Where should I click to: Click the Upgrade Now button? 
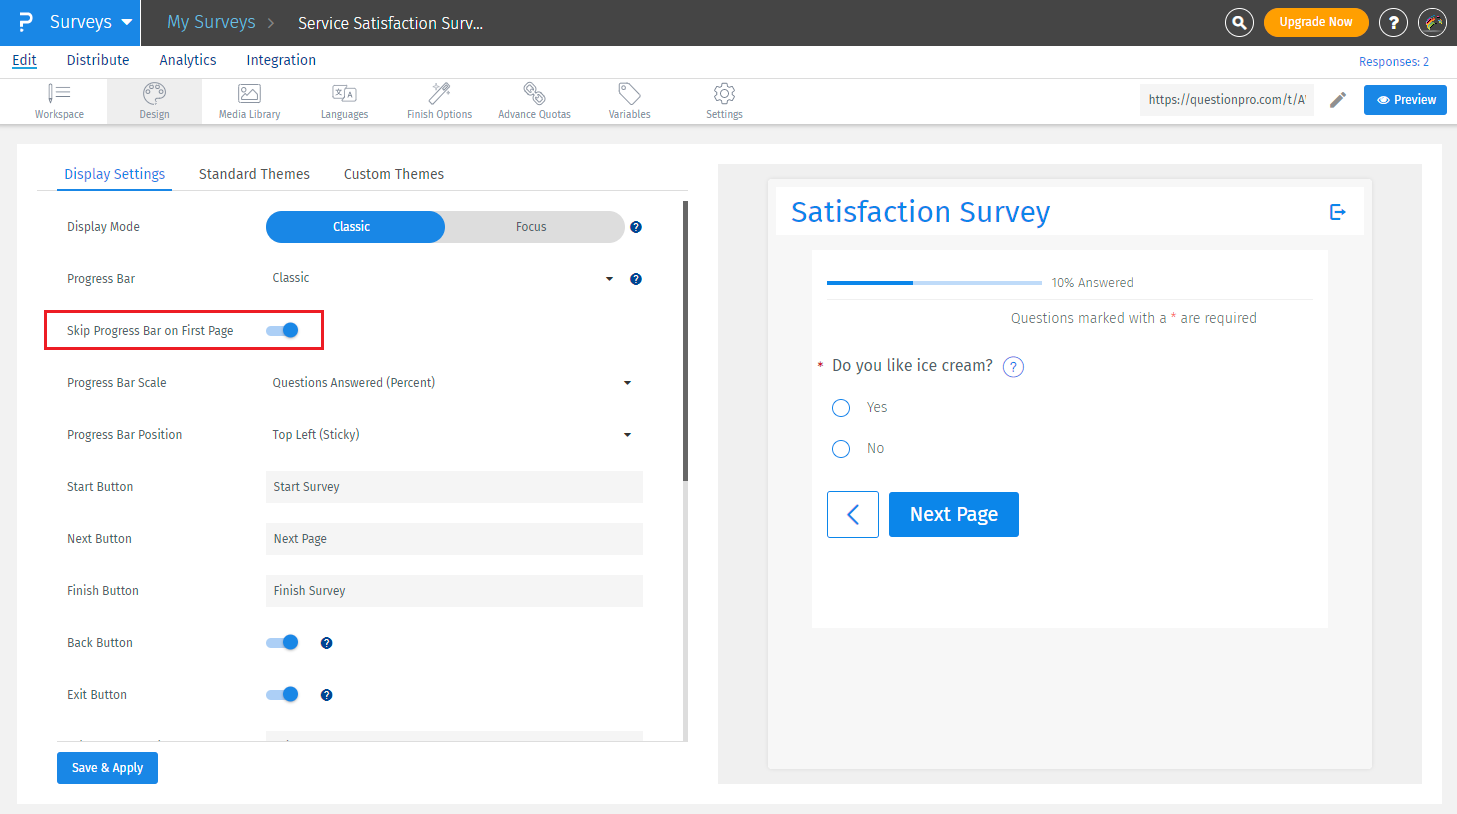[x=1316, y=21]
